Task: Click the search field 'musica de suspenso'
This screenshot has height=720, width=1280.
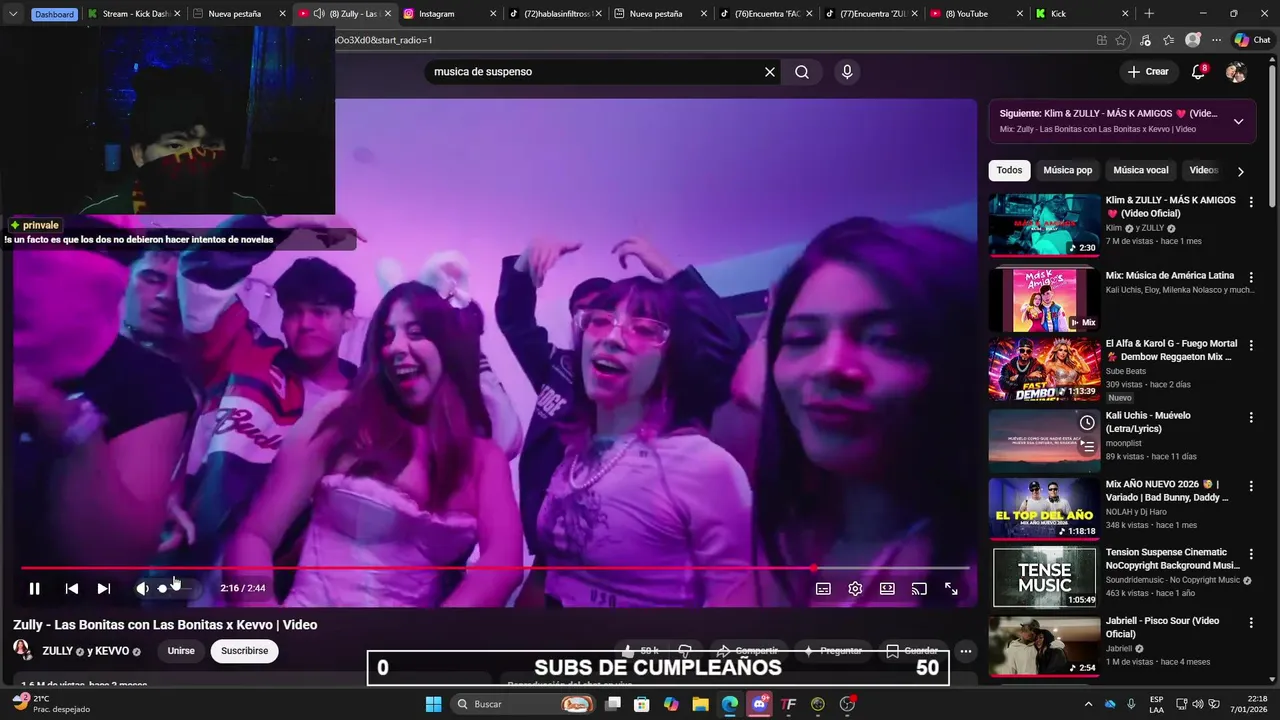Action: 594,72
